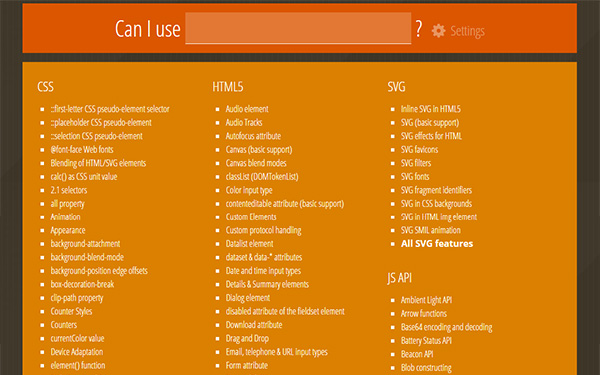Focus the Can I use search field
Viewport: 600px width, 375px height.
click(298, 28)
